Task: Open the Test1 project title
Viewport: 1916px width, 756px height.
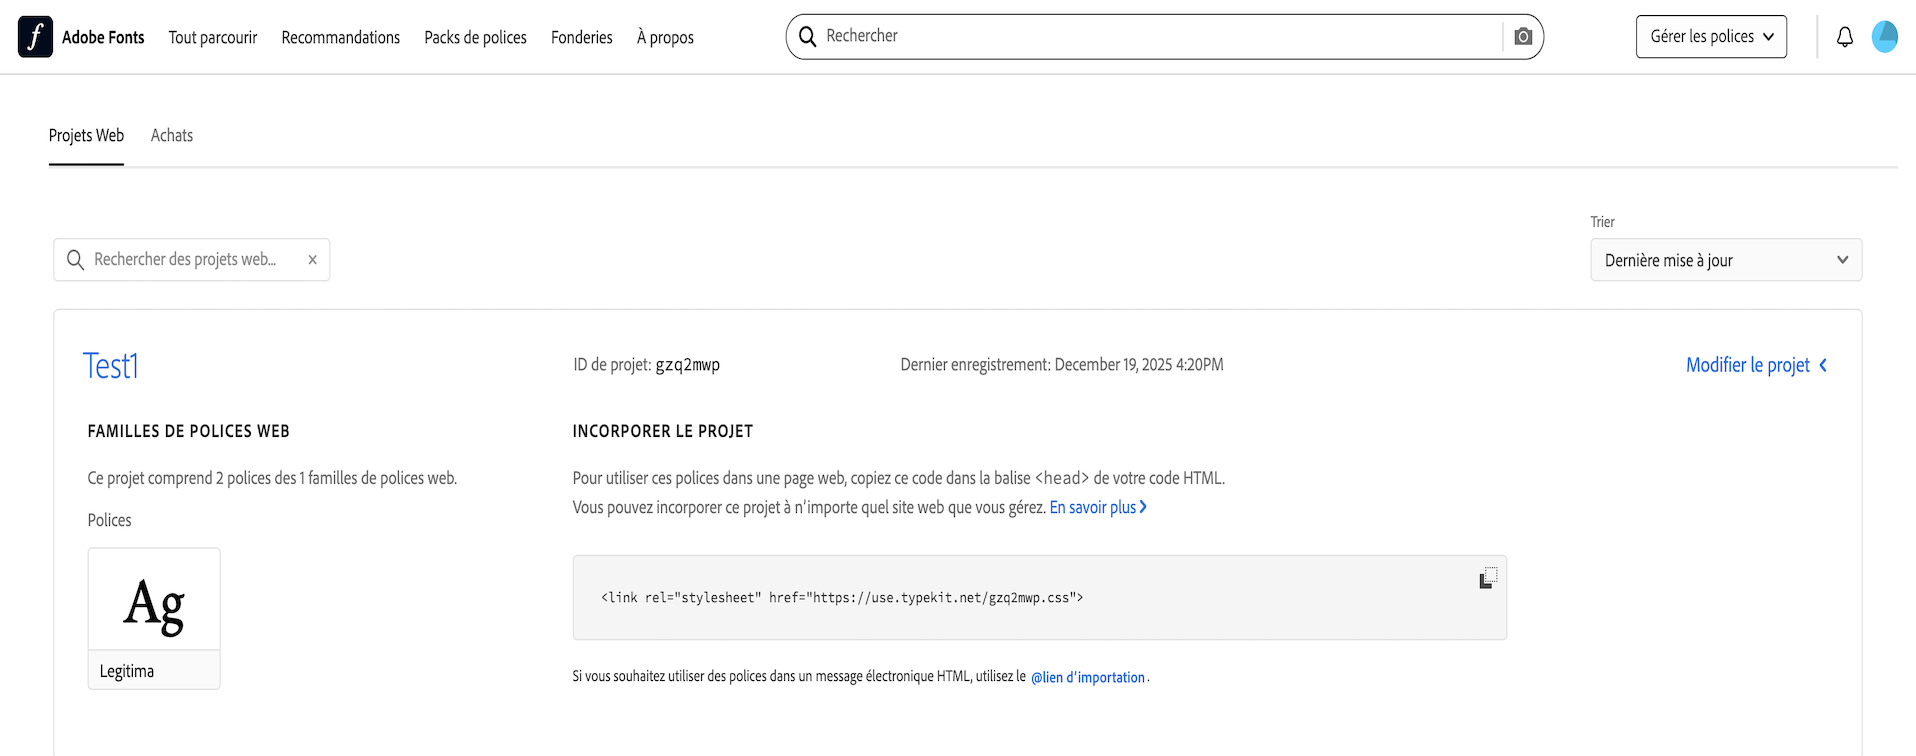Action: pos(111,366)
